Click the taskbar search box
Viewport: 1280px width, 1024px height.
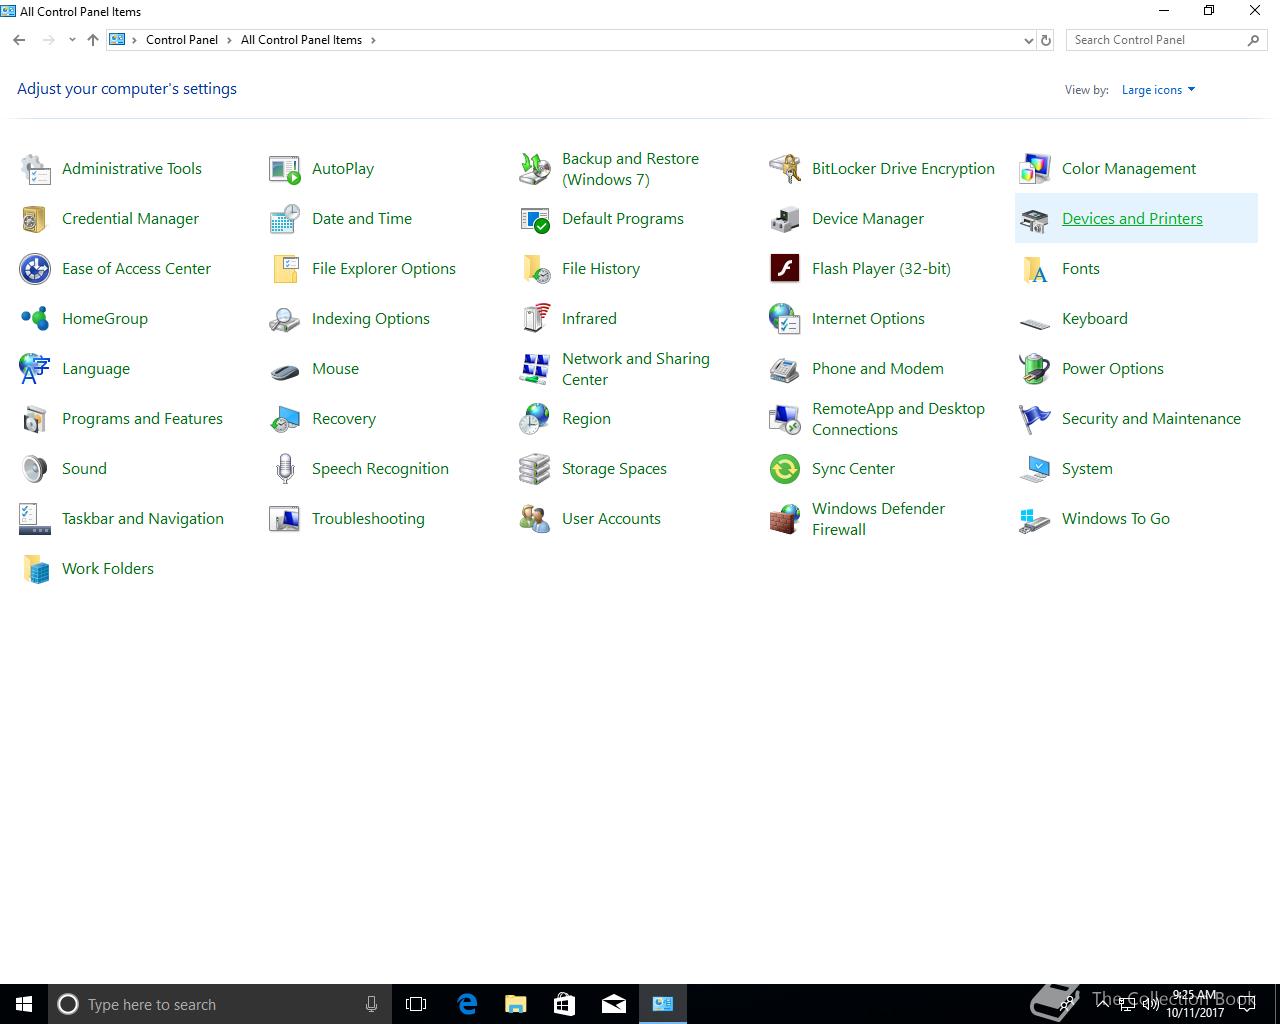click(220, 1004)
